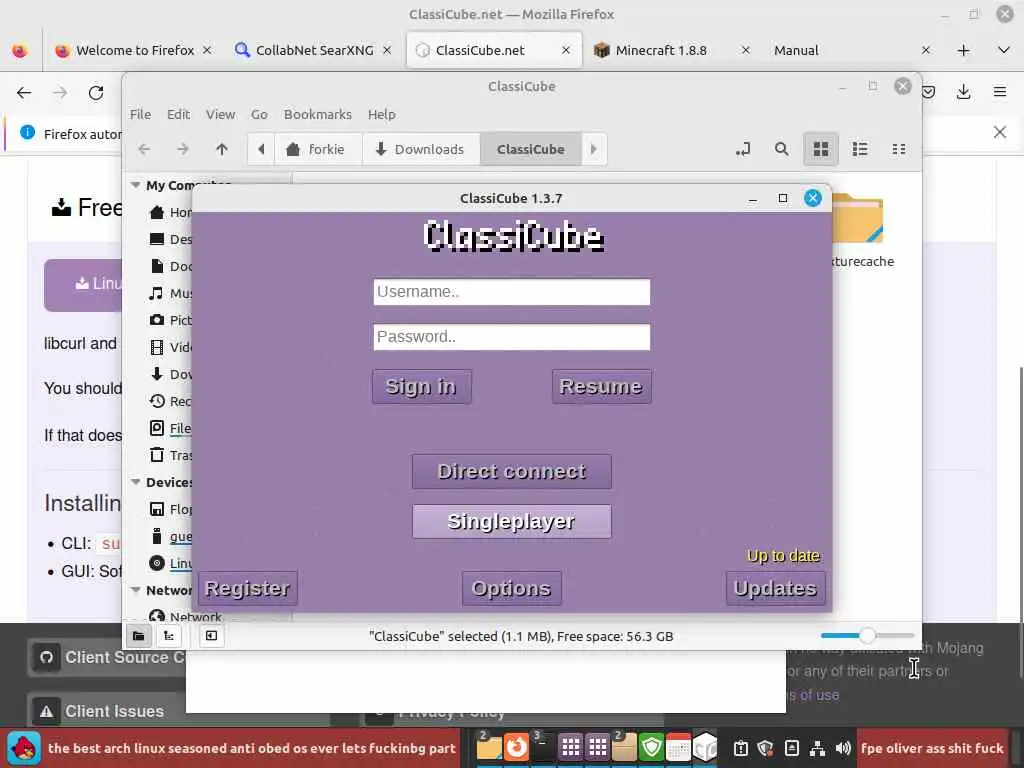The width and height of the screenshot is (1024, 768).
Task: Start Singleplayer mode in ClassiCube
Action: pos(512,521)
